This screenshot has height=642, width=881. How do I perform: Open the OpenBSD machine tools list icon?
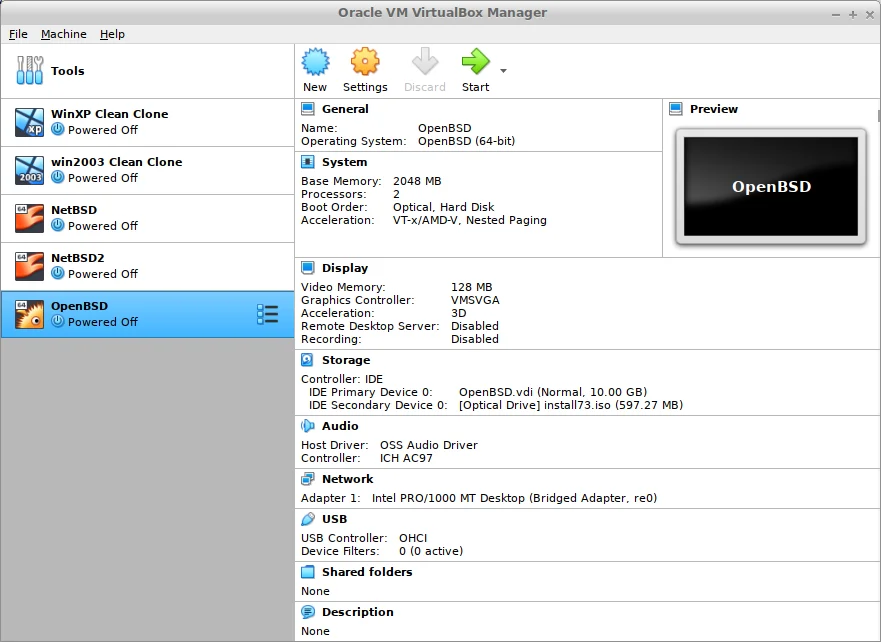267,314
